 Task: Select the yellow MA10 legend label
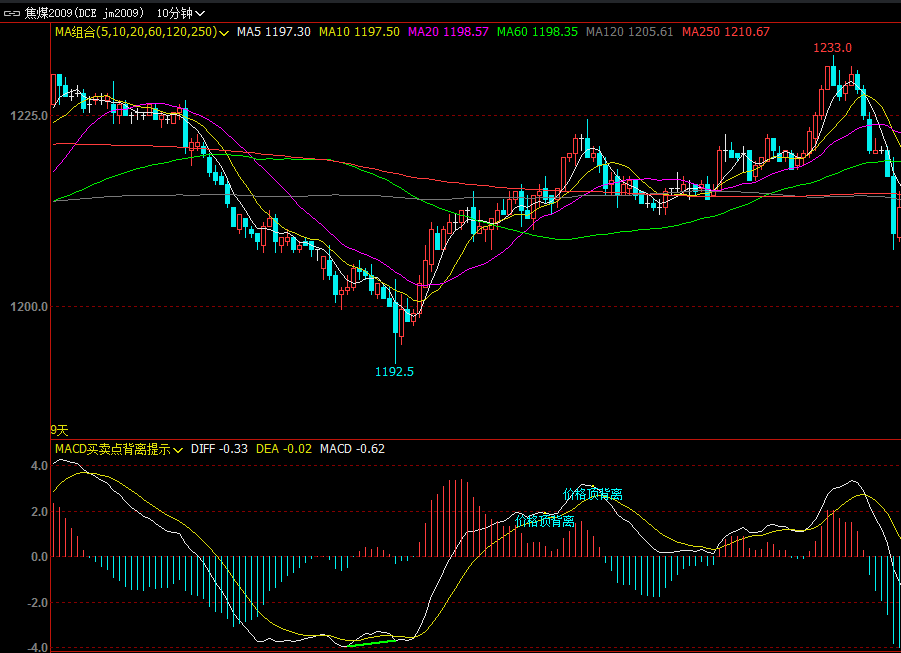(x=359, y=32)
